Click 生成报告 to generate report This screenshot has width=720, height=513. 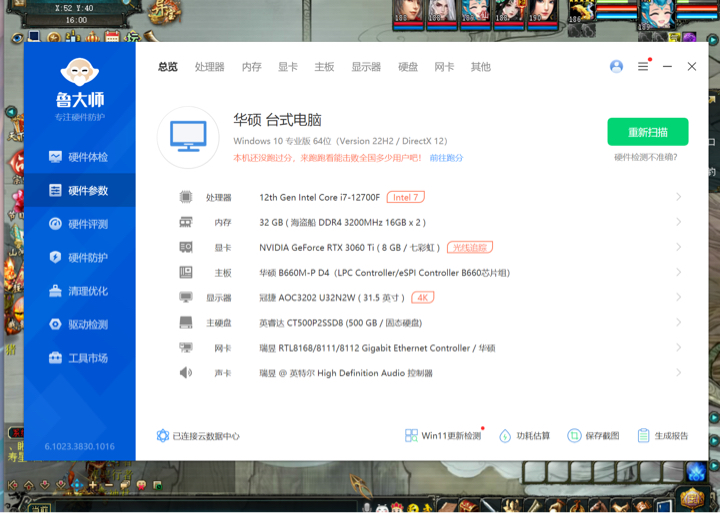tap(663, 435)
